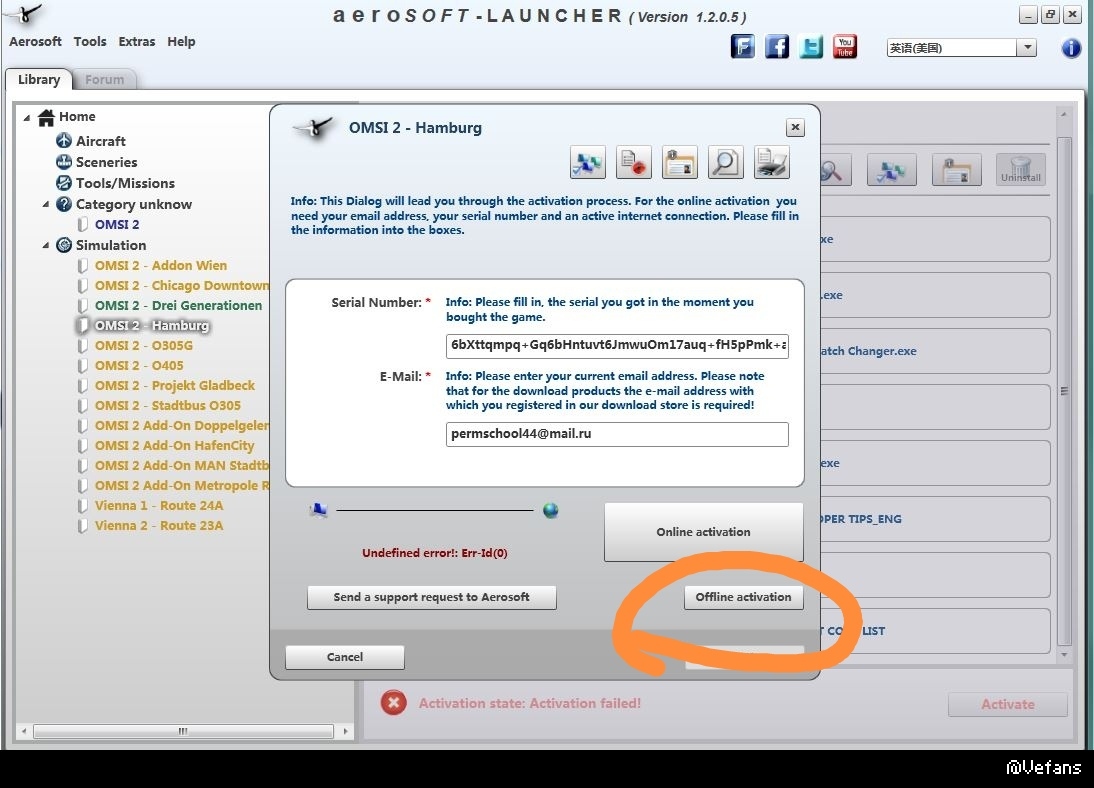1094x788 pixels.
Task: Collapse the Simulation tree node
Action: point(45,246)
